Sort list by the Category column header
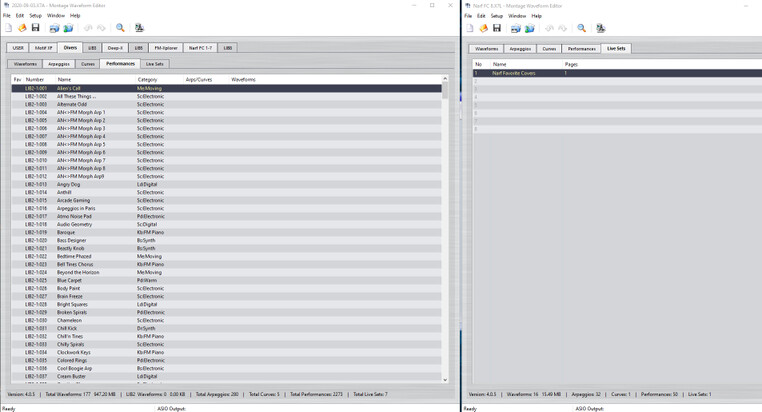Image resolution: width=762 pixels, height=412 pixels. point(147,79)
